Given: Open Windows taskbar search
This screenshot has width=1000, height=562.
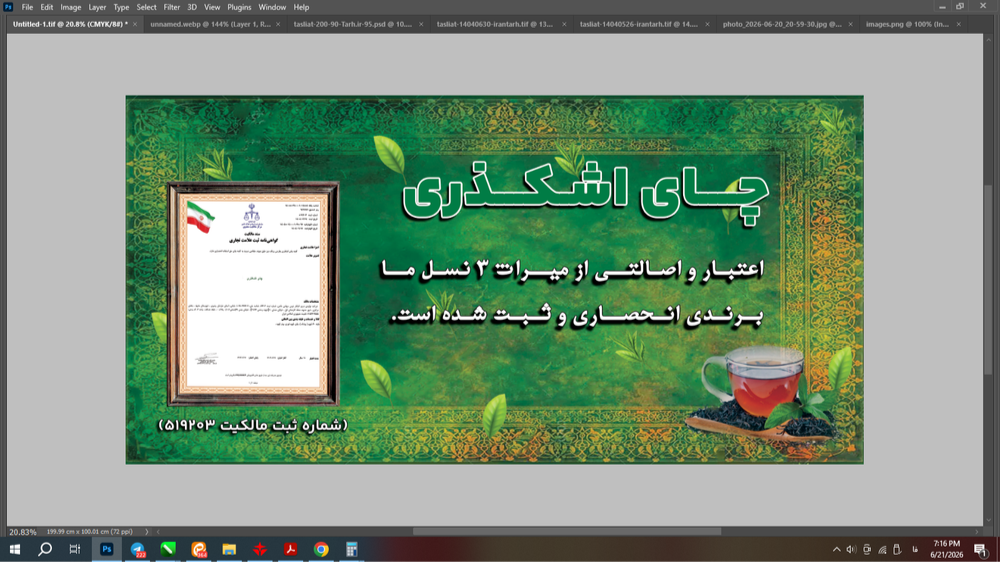Looking at the screenshot, I should coord(45,549).
